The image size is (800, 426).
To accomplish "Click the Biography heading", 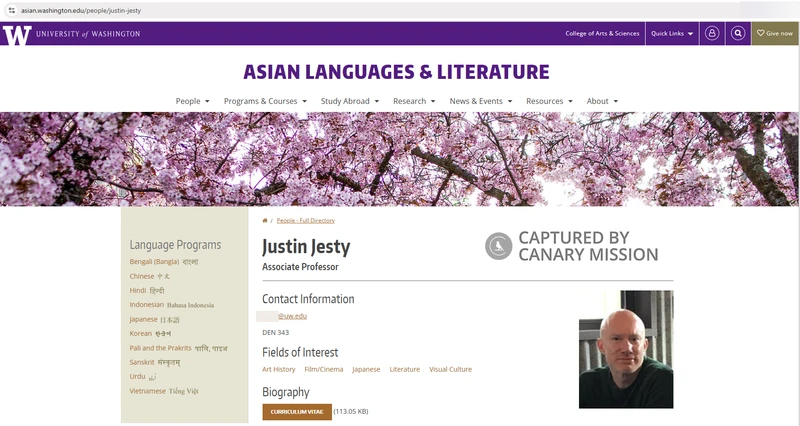I will tap(286, 392).
